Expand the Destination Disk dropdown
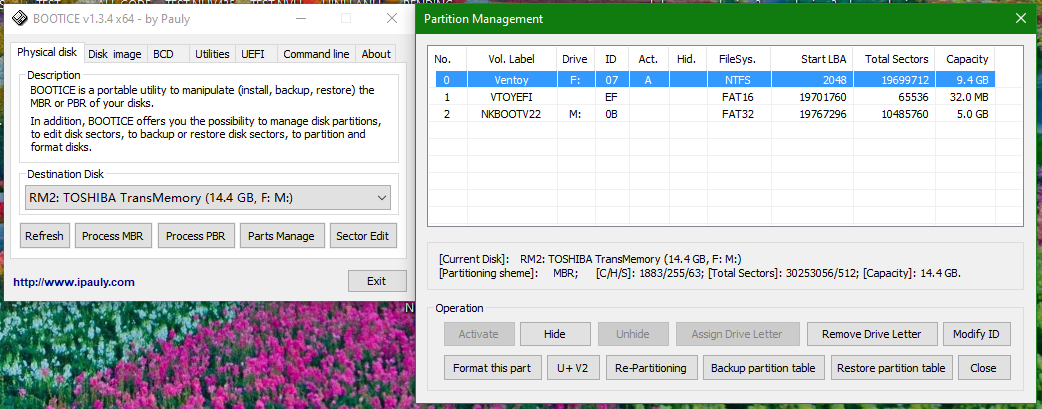The height and width of the screenshot is (409, 1042). (208, 198)
